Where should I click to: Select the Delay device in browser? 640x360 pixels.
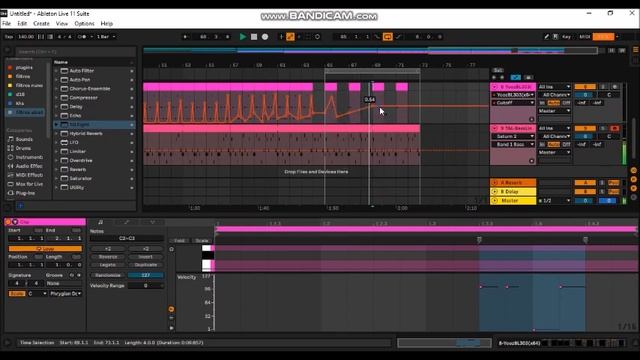pyautogui.click(x=76, y=107)
